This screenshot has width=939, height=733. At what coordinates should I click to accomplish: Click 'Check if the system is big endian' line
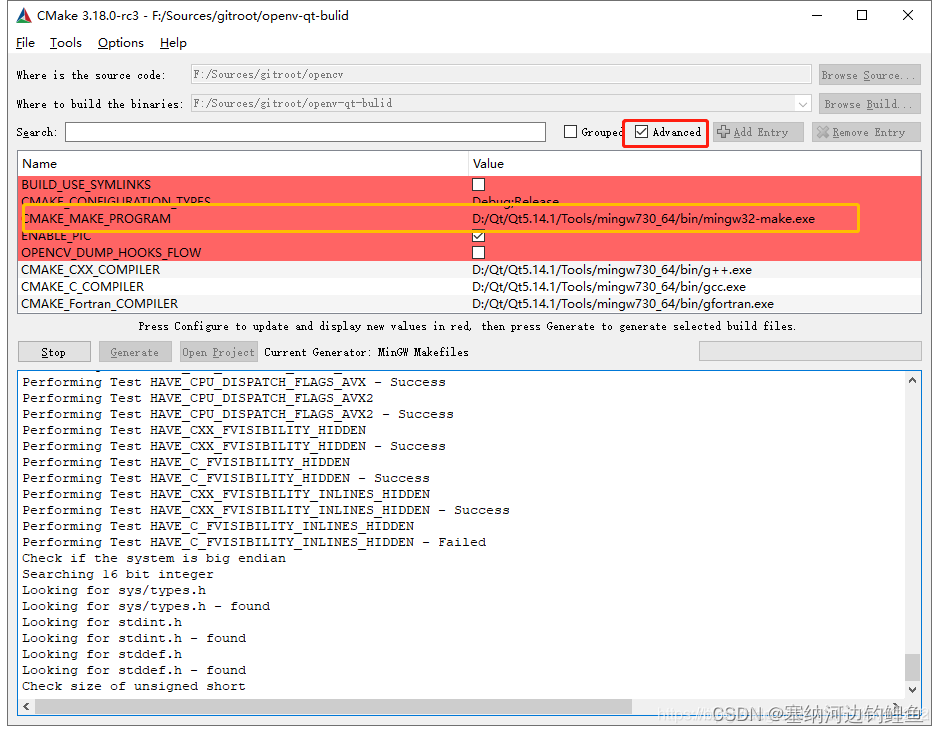(154, 558)
